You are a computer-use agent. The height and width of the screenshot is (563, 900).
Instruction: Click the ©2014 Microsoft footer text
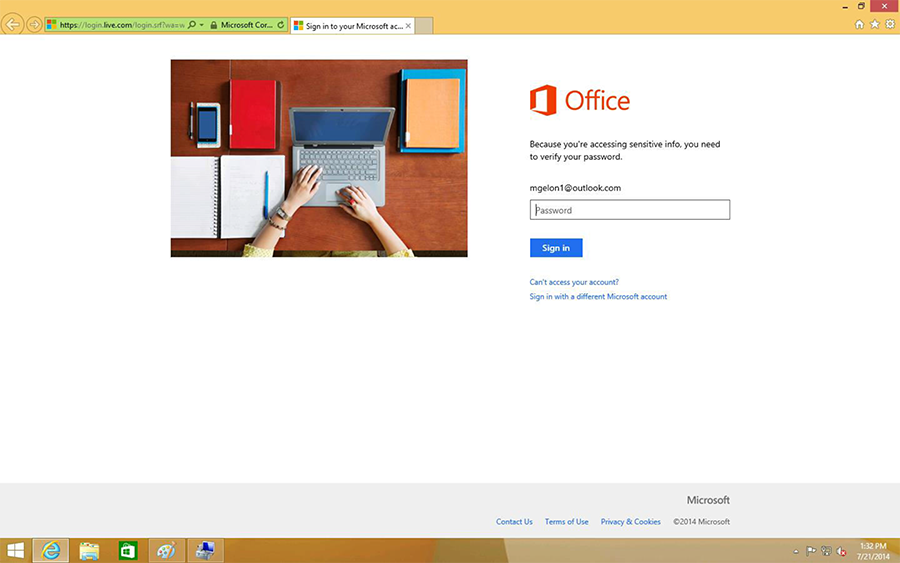(x=701, y=522)
